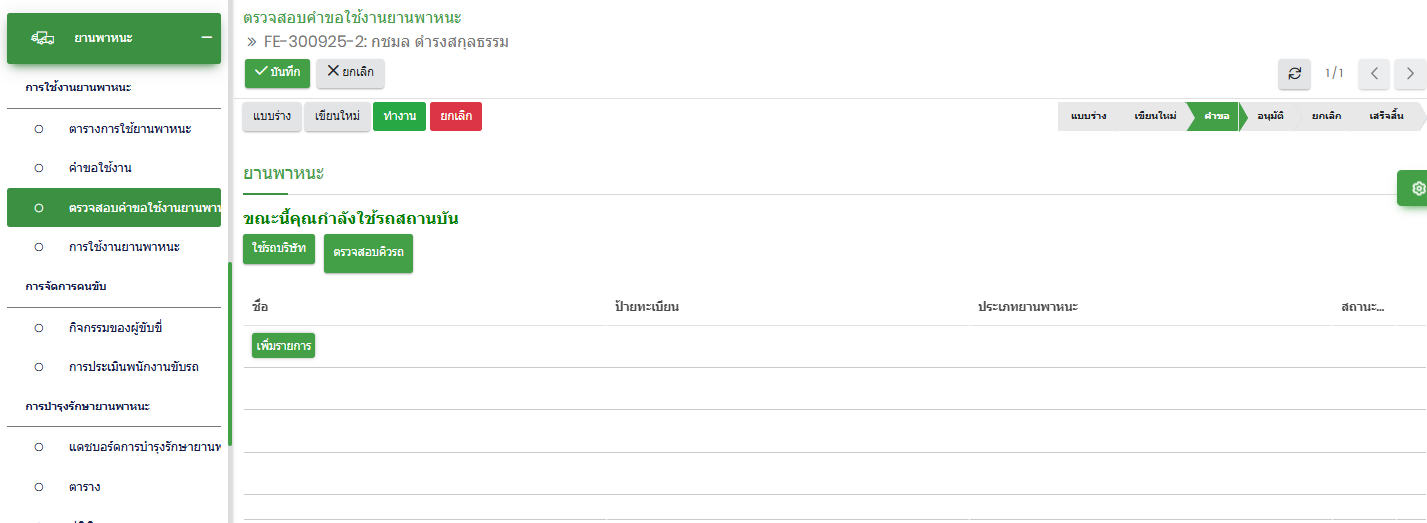Click the ตรวจสอบคิวรถ button
Image resolution: width=1427 pixels, height=523 pixels.
368,253
